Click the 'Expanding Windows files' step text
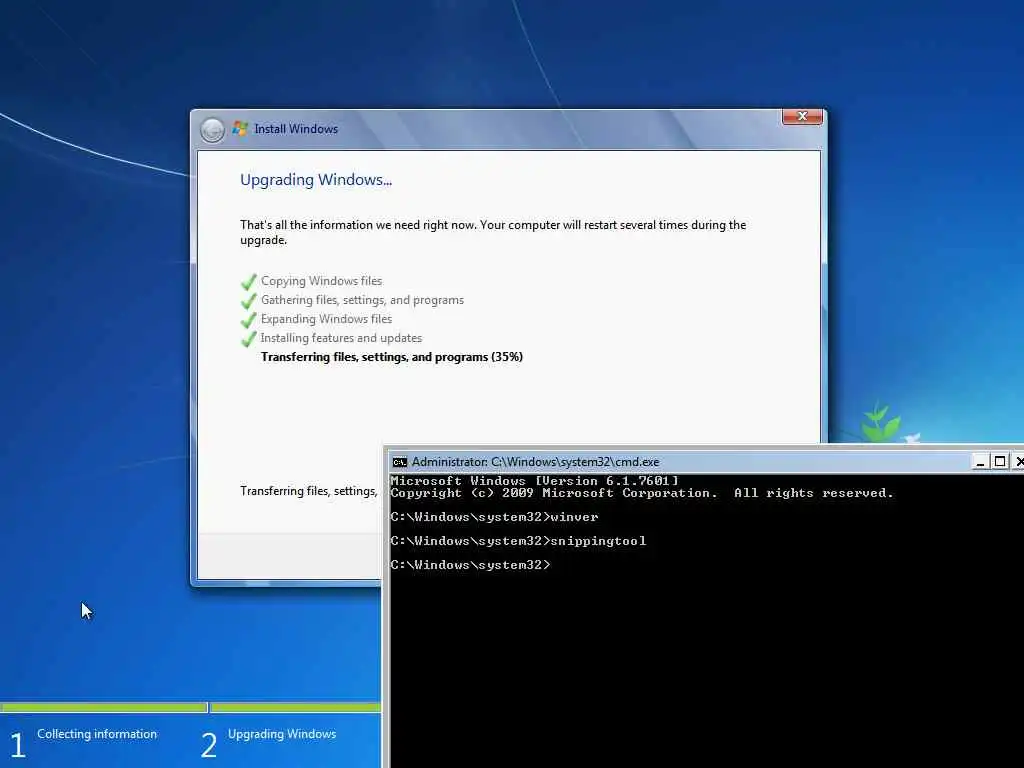 tap(327, 319)
